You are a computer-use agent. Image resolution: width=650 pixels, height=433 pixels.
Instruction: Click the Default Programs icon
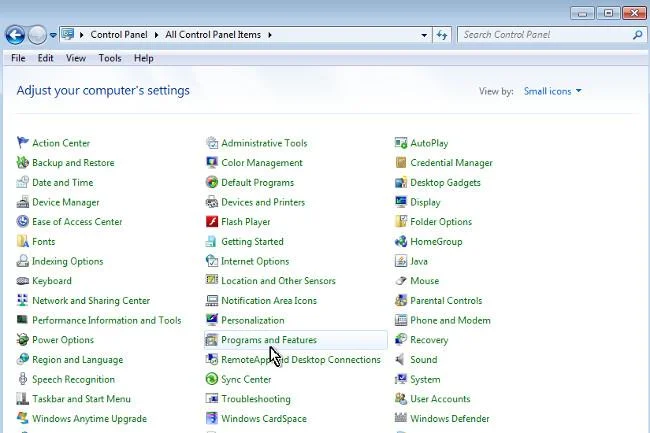(212, 182)
